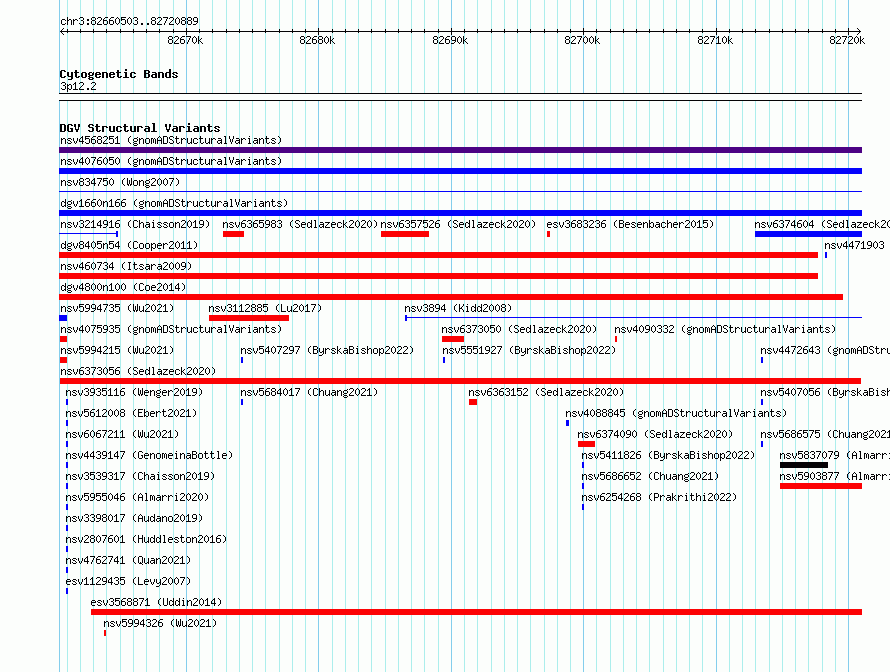The height and width of the screenshot is (672, 890).
Task: Select dgv4800n100 (Coe2014) red bar
Action: pyautogui.click(x=451, y=297)
